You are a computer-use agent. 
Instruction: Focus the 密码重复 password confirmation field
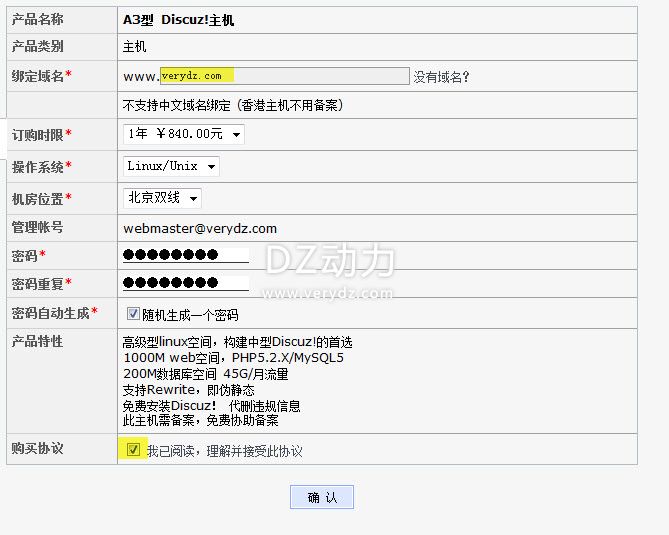coord(185,284)
